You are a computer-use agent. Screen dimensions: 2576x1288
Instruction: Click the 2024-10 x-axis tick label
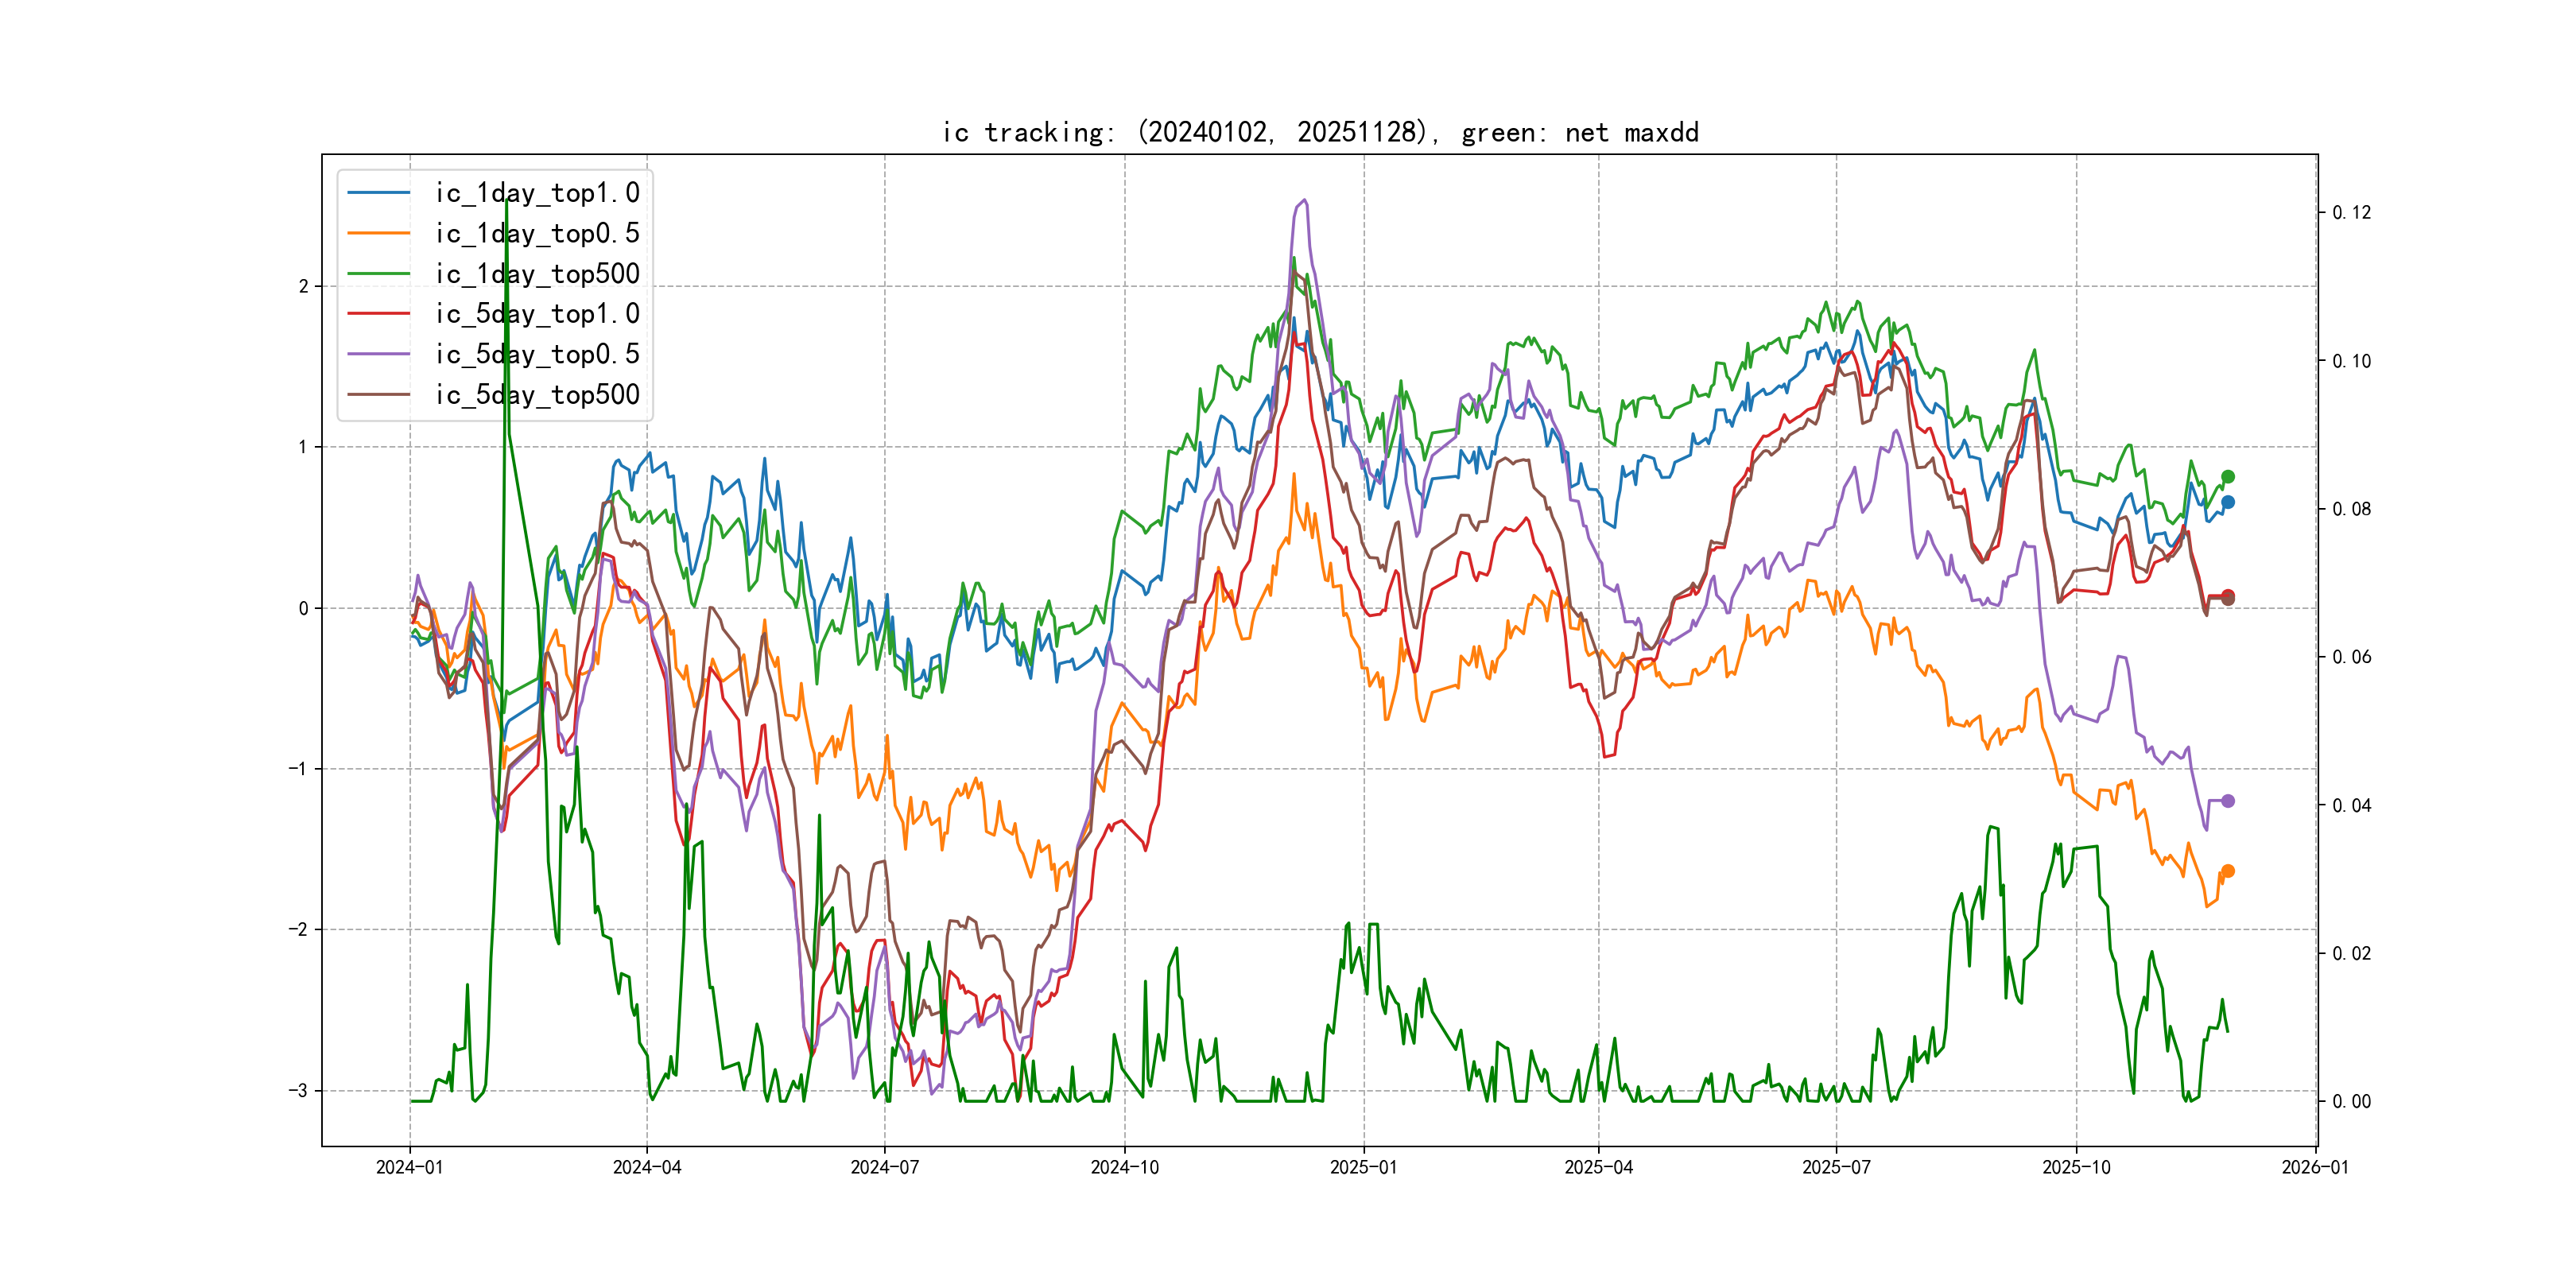coord(1124,1167)
